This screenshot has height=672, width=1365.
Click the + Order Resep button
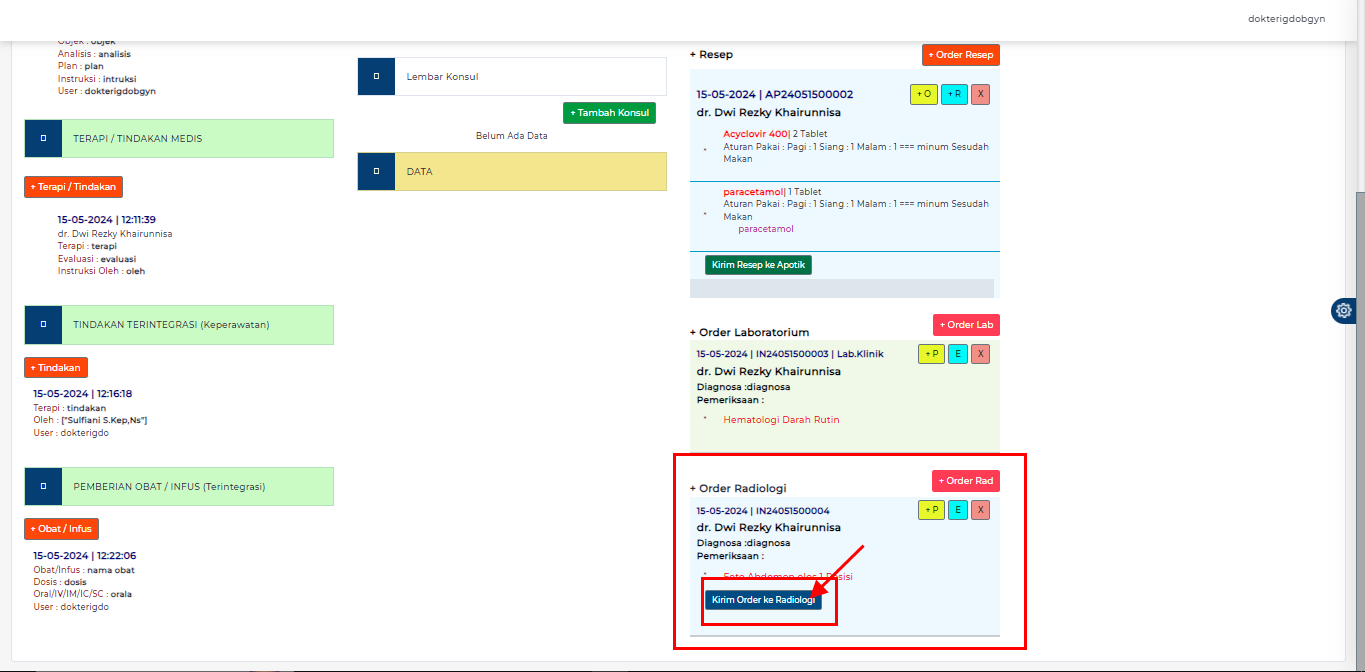(960, 55)
